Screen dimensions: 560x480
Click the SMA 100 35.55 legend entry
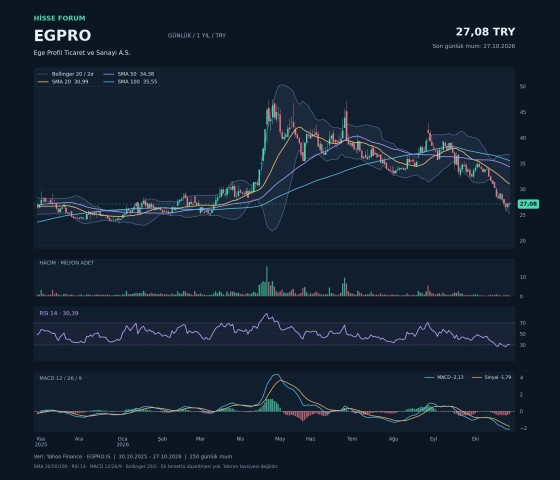point(131,82)
